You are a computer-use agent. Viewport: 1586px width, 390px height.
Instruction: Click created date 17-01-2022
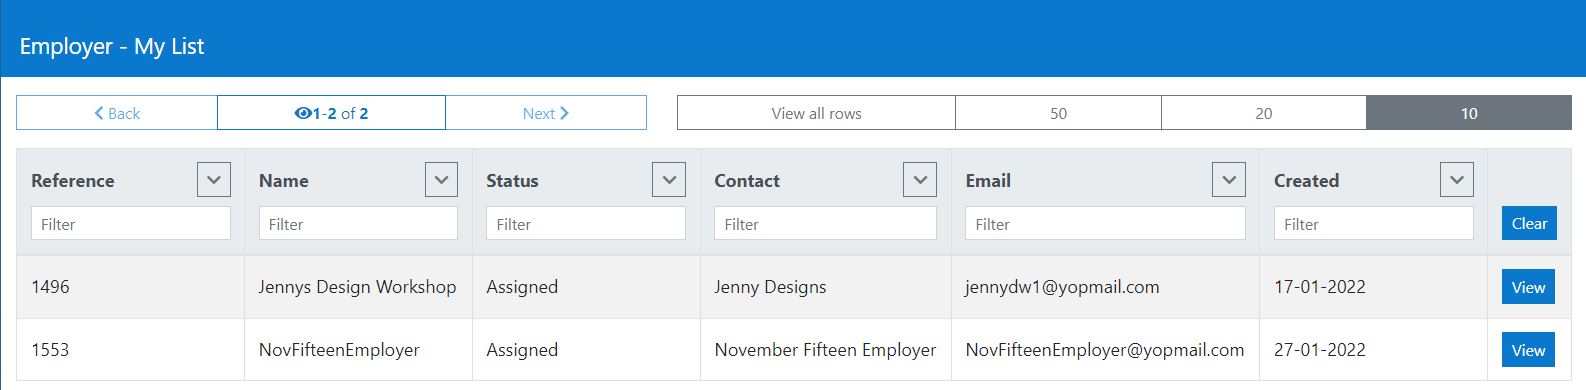1320,287
